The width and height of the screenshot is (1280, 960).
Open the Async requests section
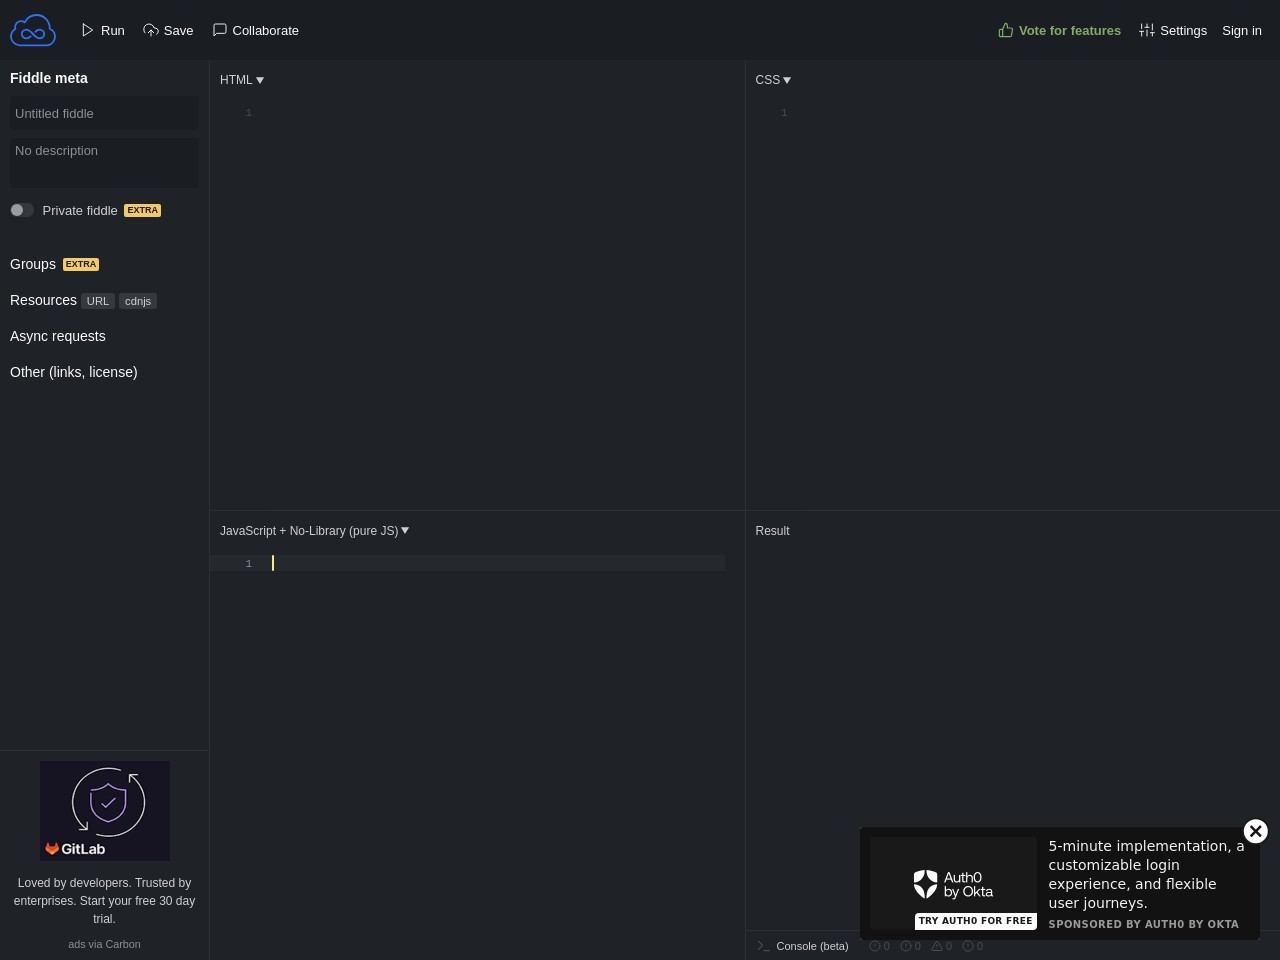click(x=58, y=336)
